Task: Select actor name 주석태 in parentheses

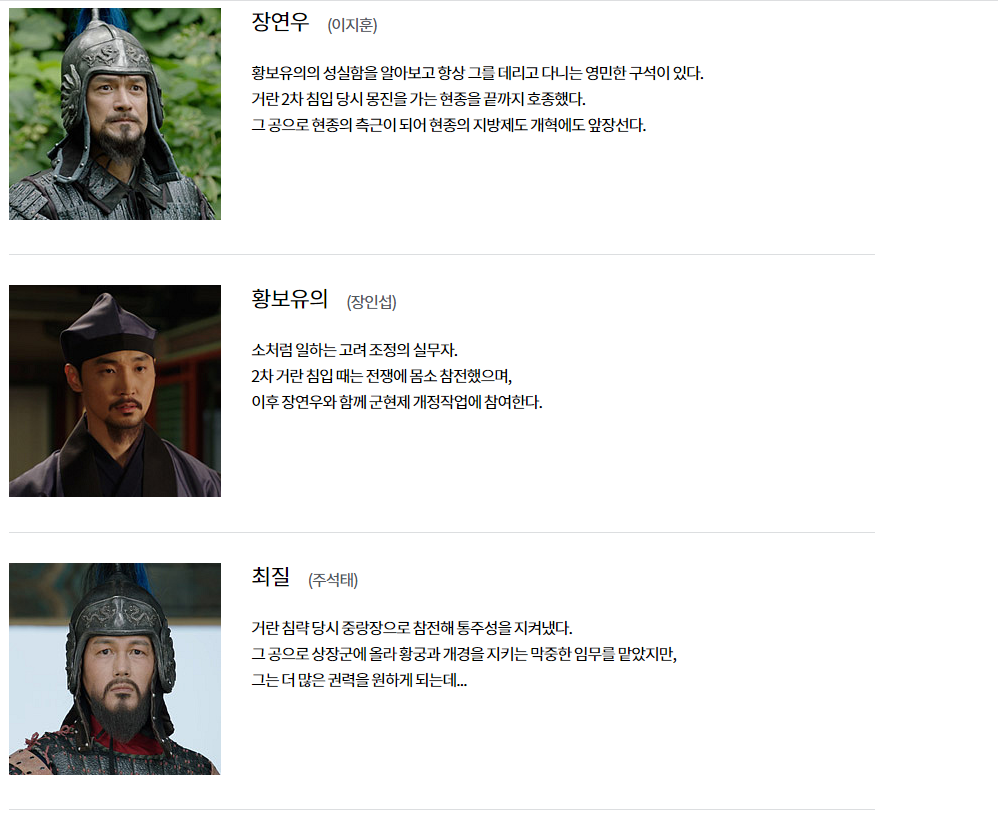Action: 333,580
